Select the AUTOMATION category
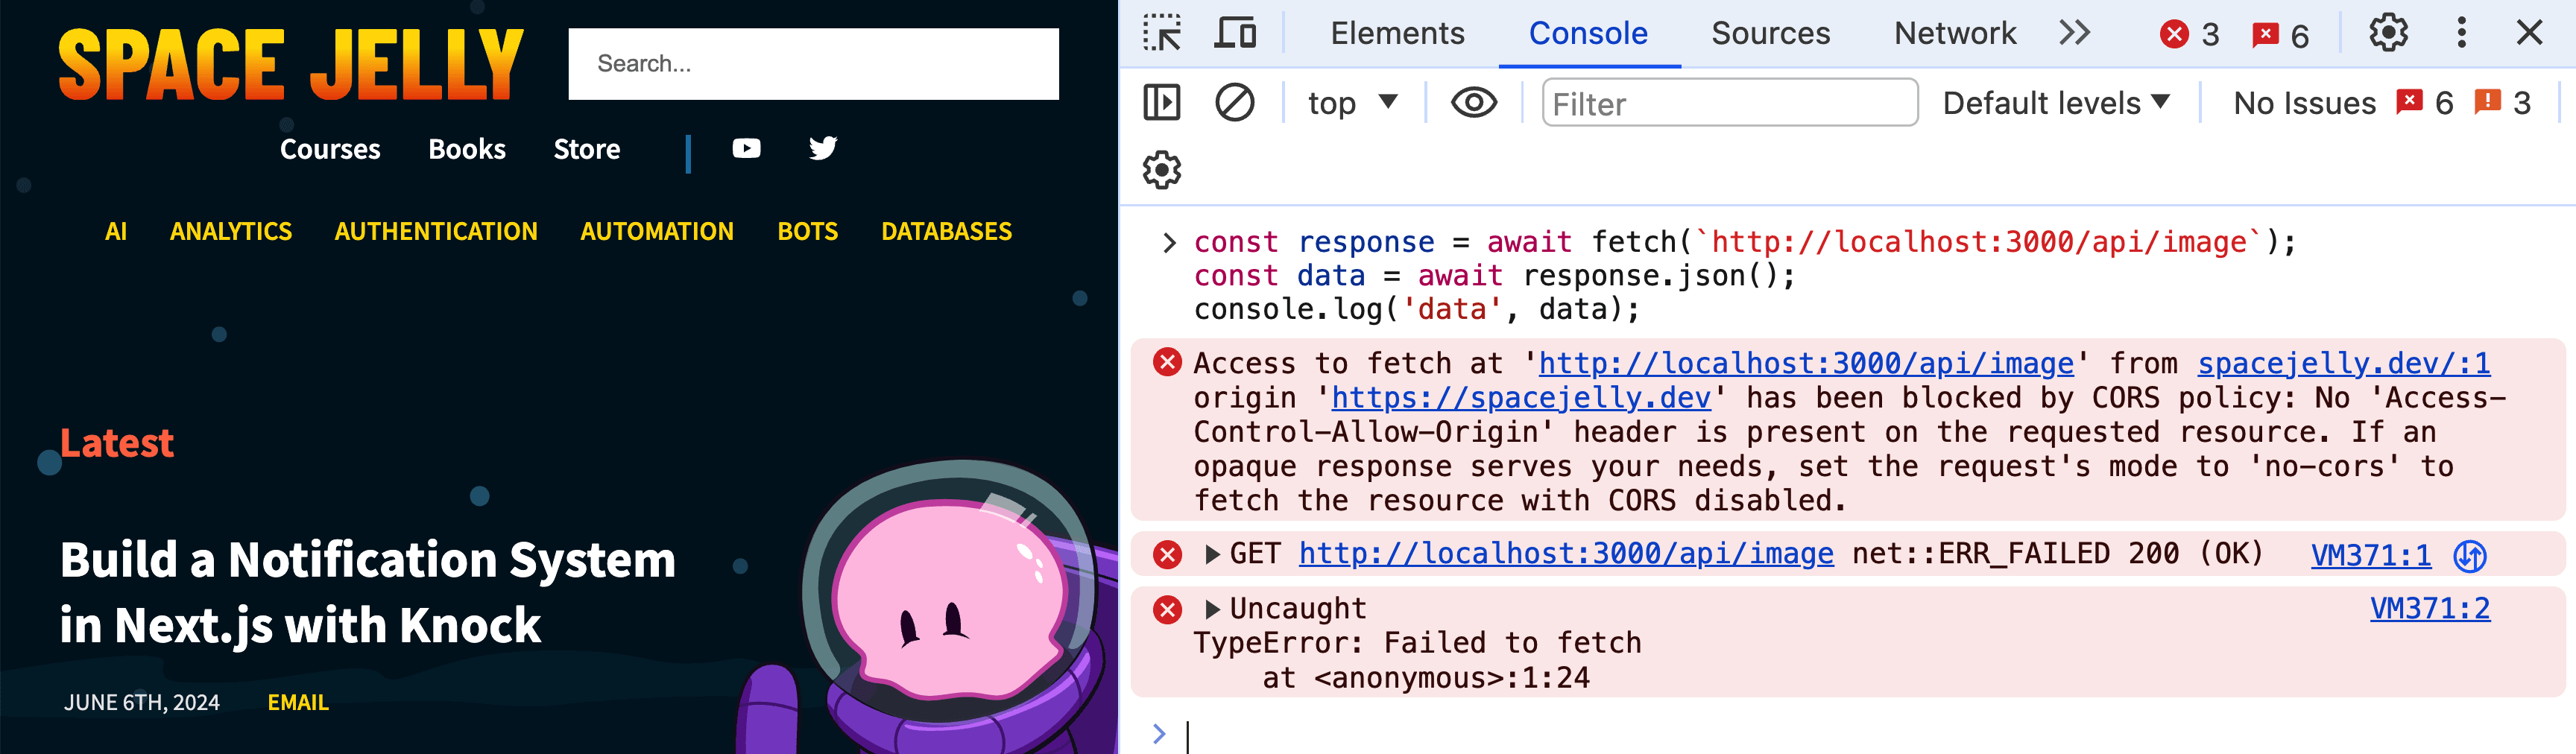Image resolution: width=2576 pixels, height=754 pixels. (657, 231)
